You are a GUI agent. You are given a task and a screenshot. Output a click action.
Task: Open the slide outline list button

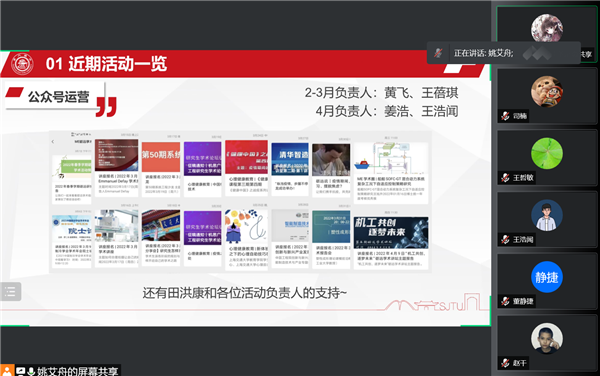tap(10, 291)
